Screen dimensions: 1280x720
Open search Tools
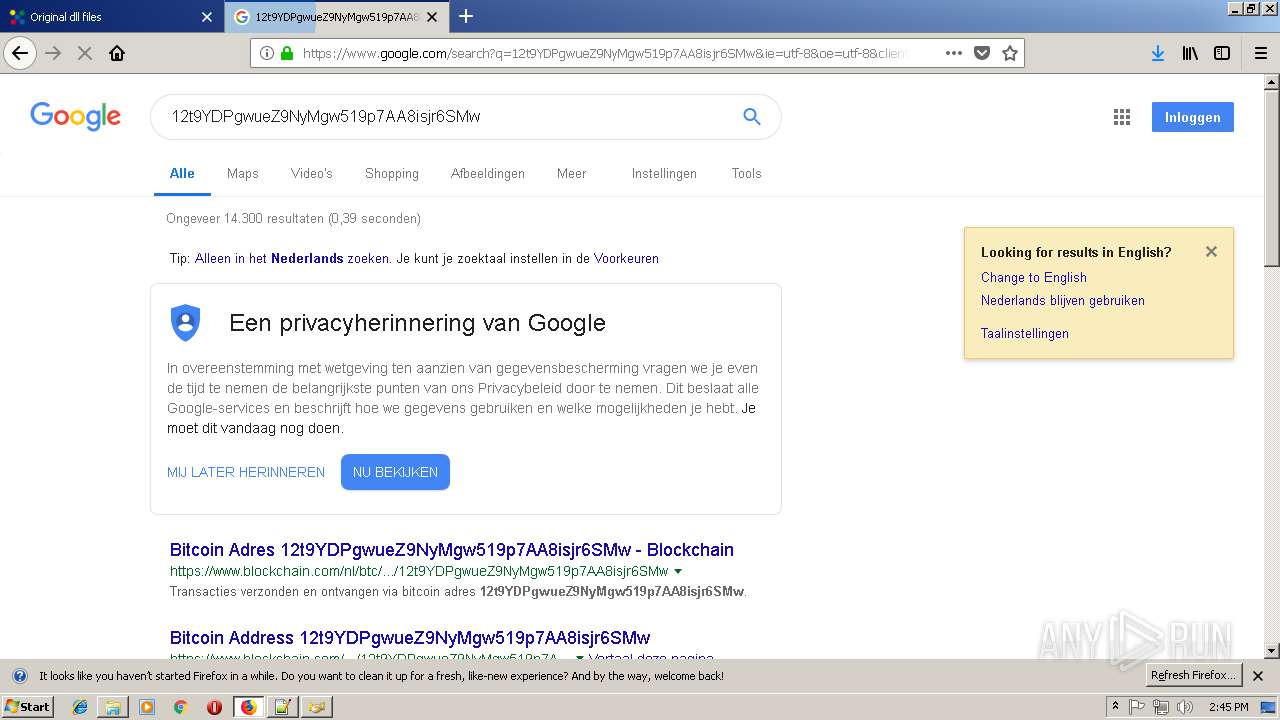pyautogui.click(x=746, y=173)
